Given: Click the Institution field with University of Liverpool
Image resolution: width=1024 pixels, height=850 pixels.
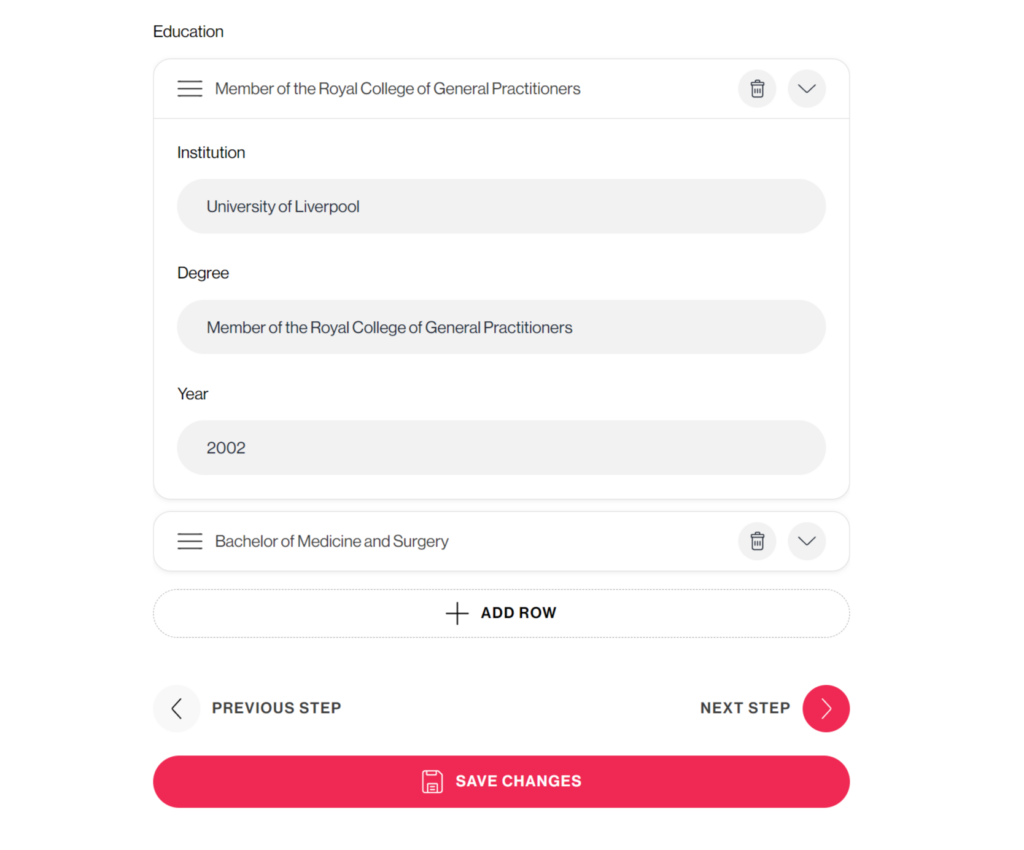Looking at the screenshot, I should 501,207.
